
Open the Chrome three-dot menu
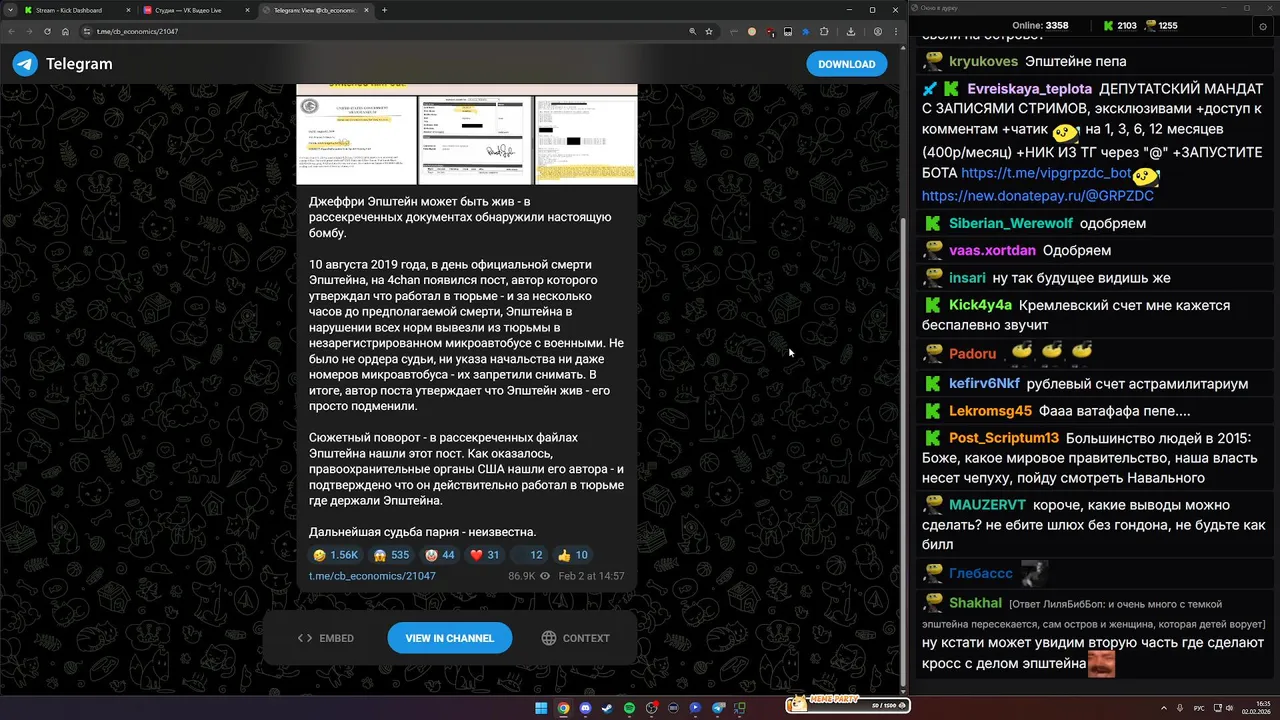(895, 31)
